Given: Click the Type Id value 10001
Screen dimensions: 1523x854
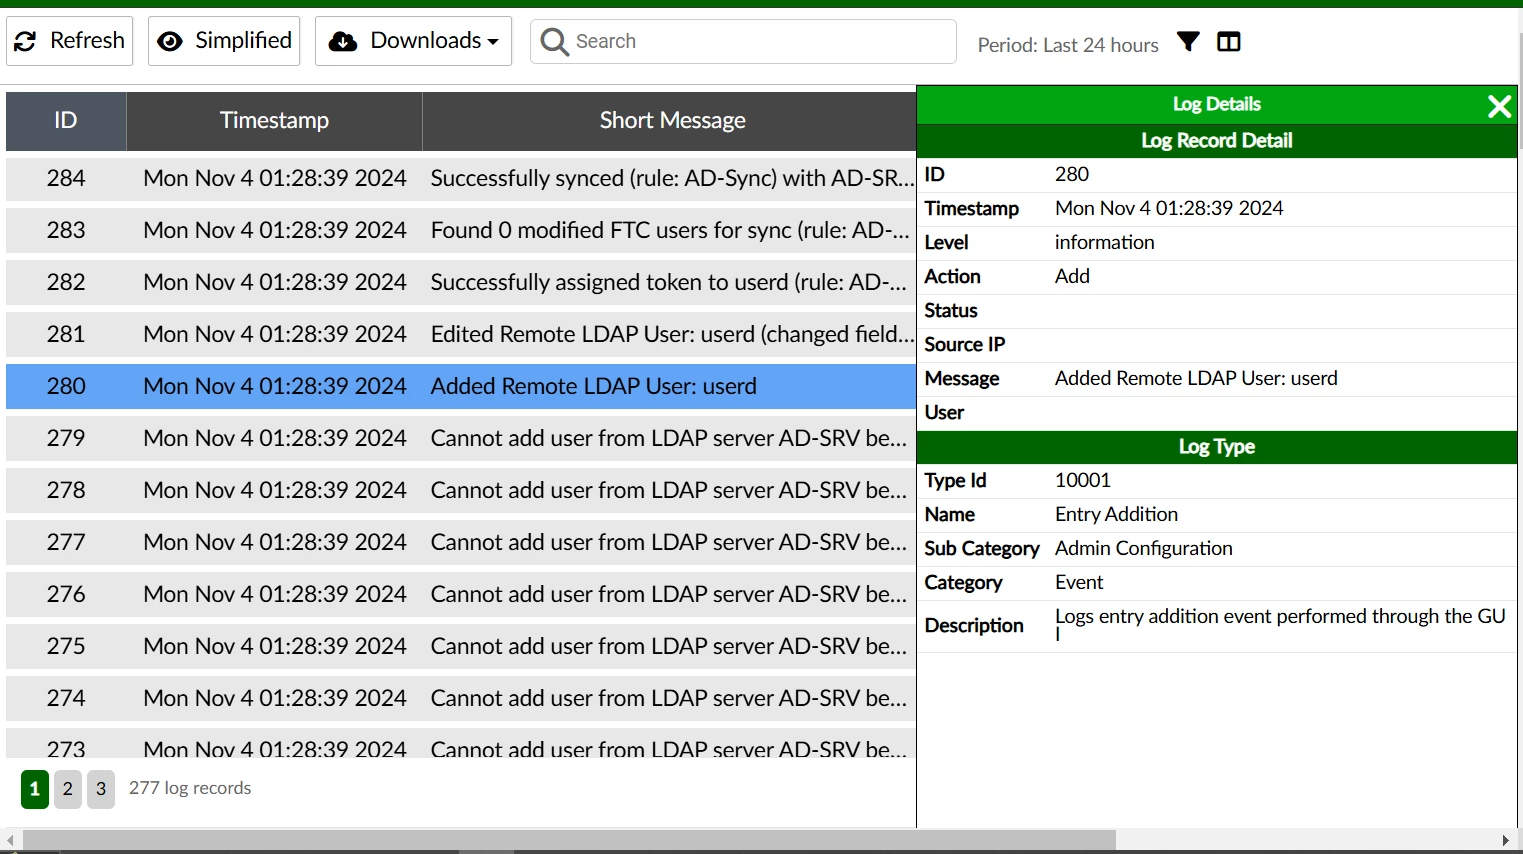Looking at the screenshot, I should pos(1083,480).
